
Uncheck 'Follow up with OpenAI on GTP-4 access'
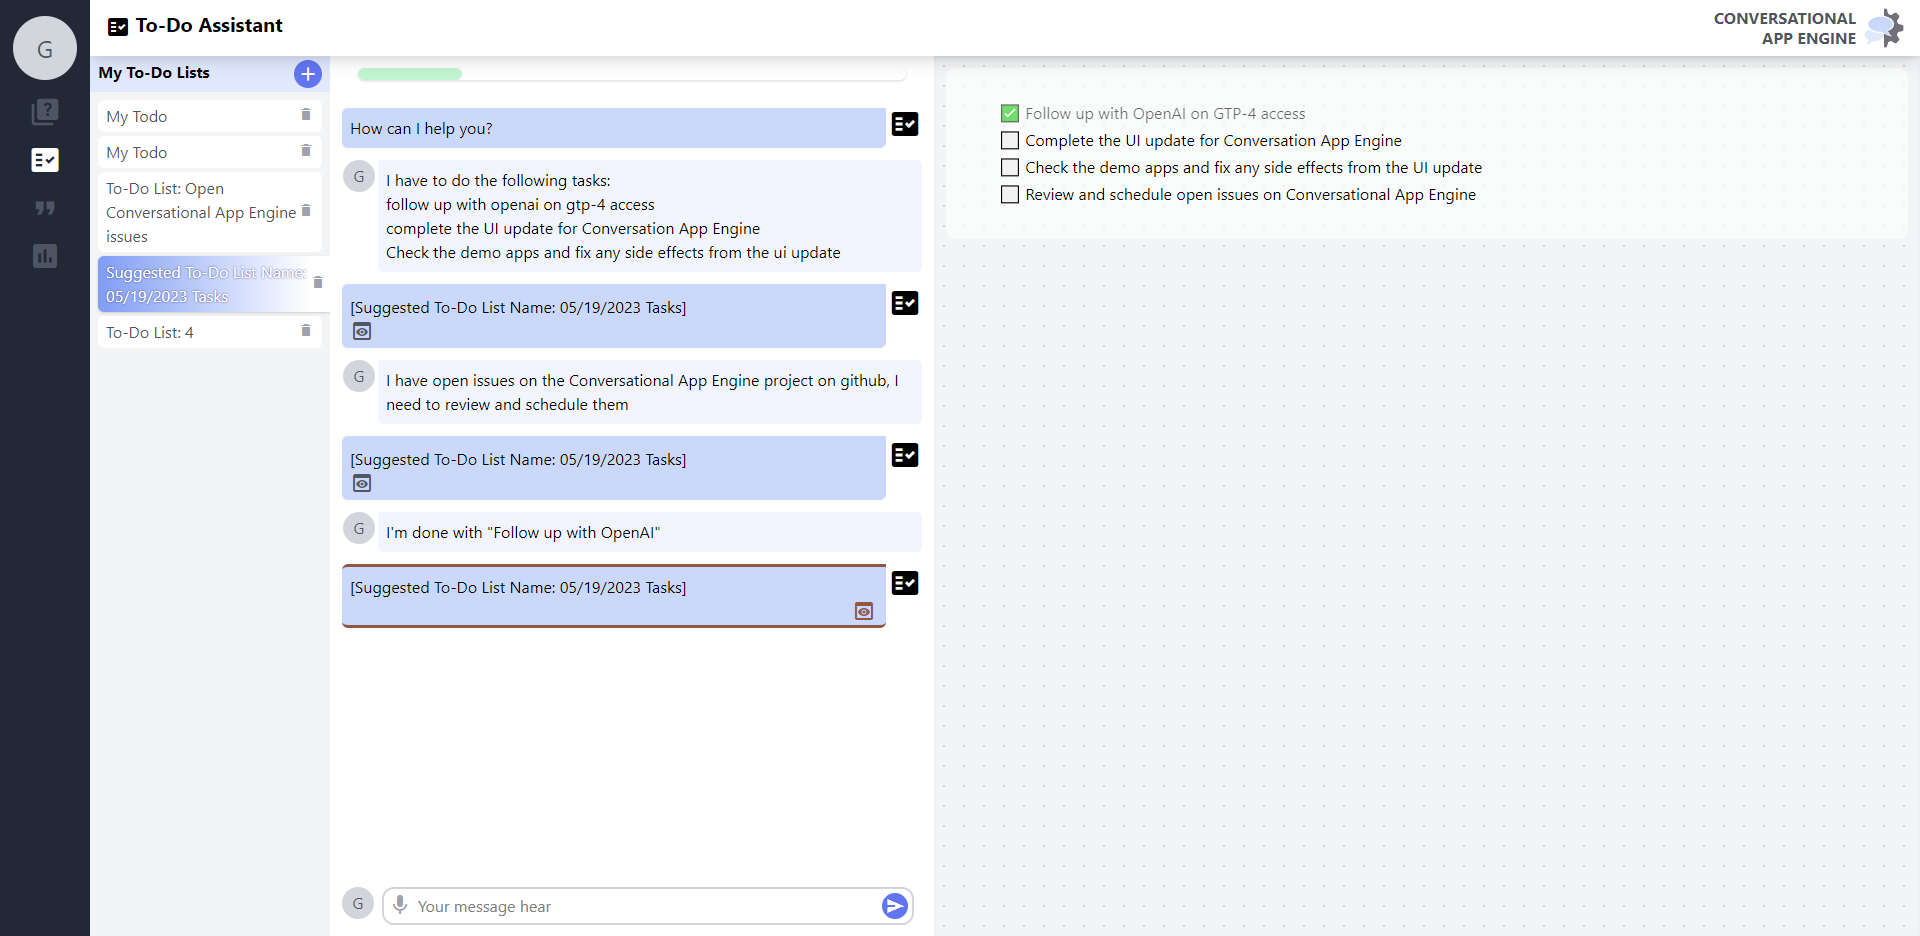(1010, 114)
